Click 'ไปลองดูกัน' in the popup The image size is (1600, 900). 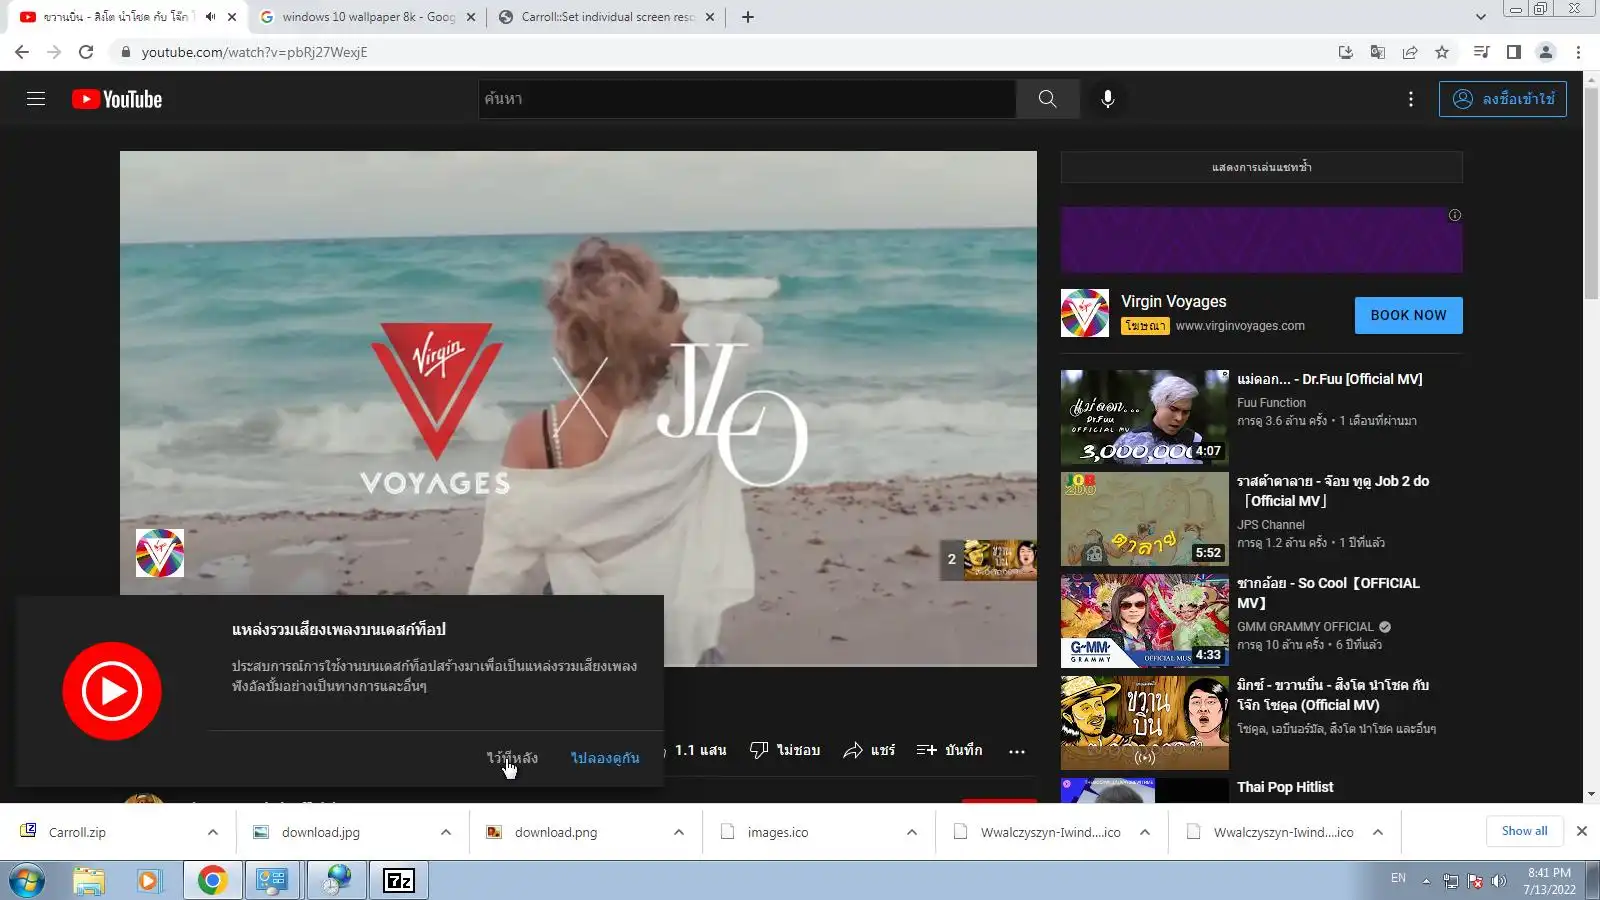(605, 758)
